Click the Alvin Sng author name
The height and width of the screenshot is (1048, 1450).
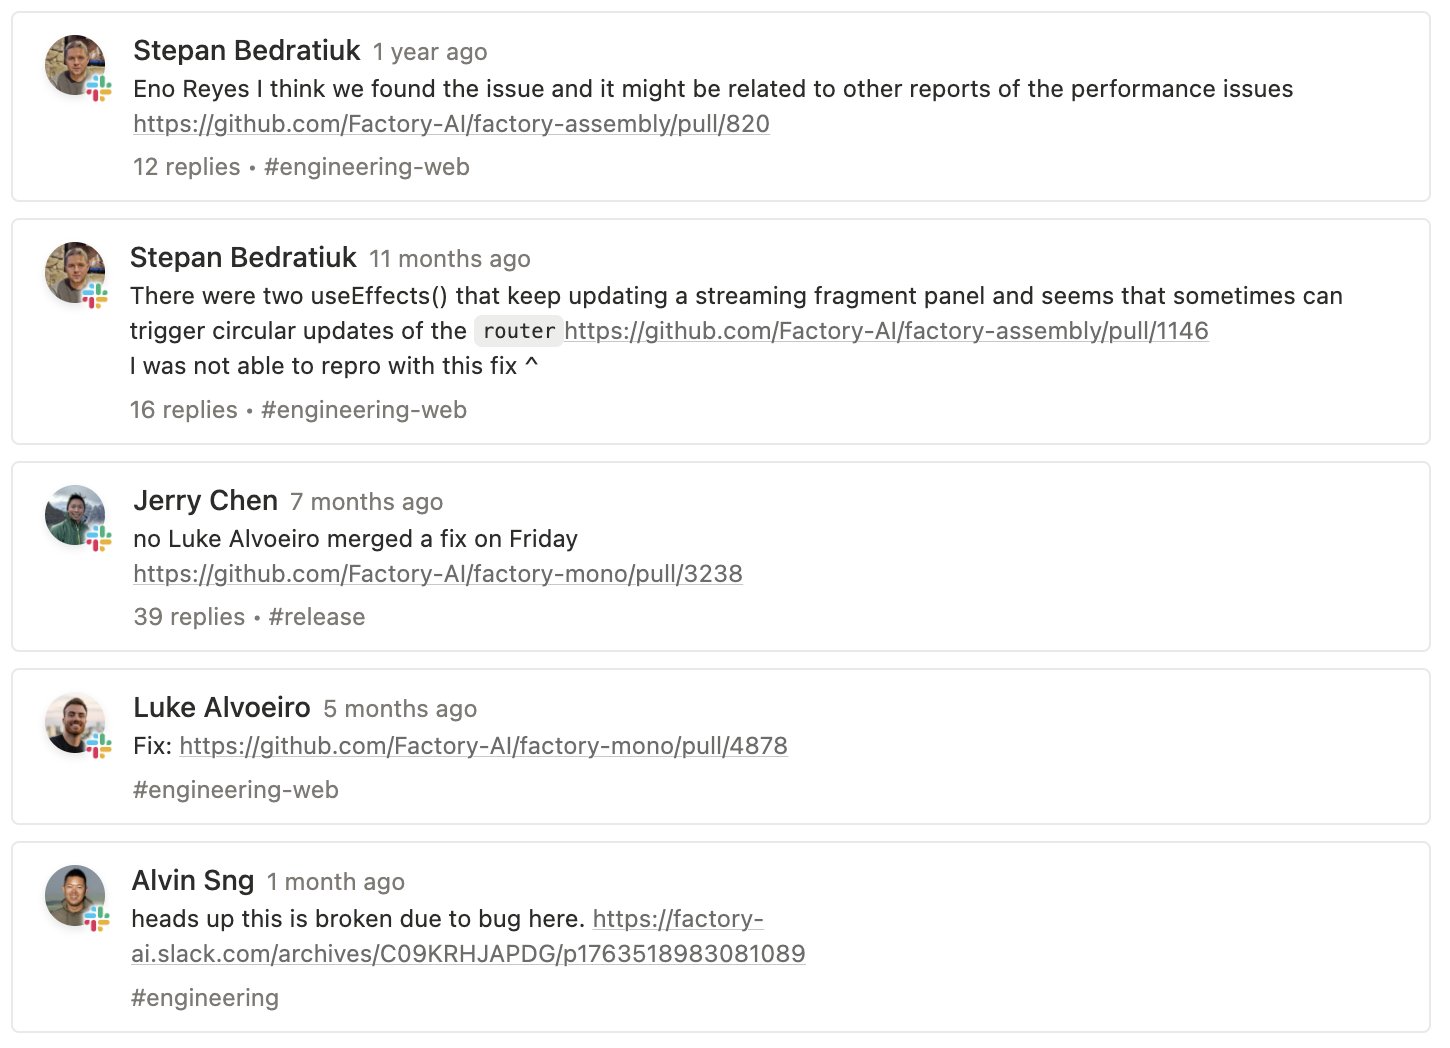pyautogui.click(x=193, y=880)
